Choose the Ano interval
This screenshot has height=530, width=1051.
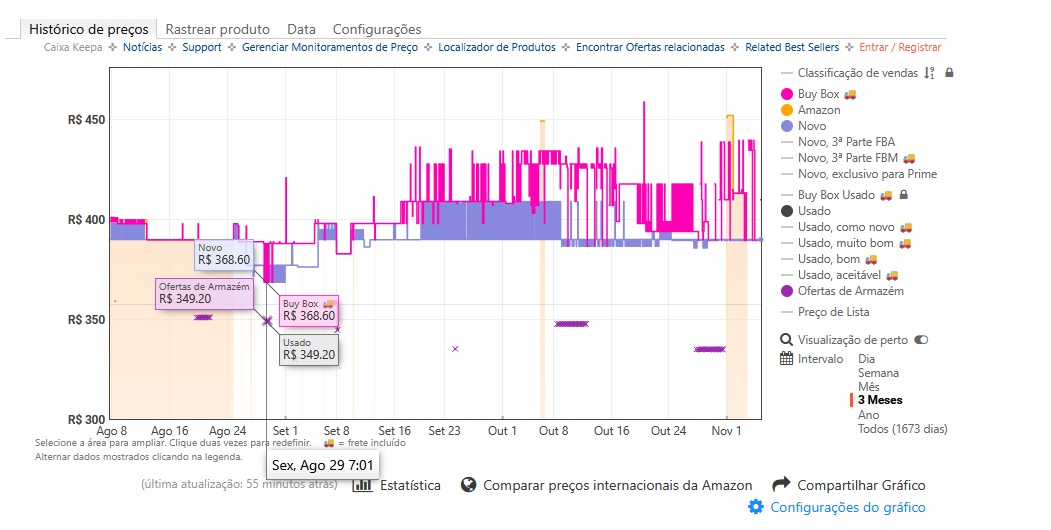869,415
